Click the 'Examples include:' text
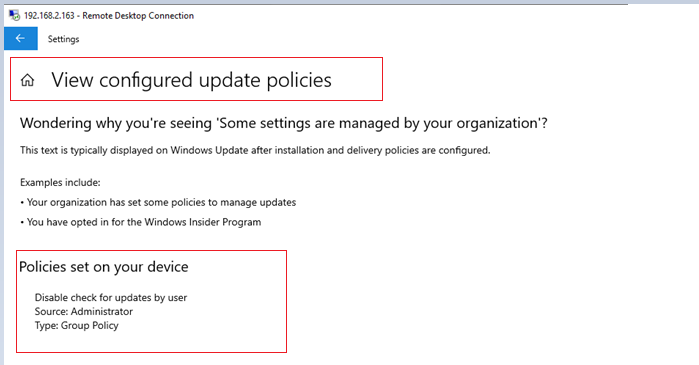The image size is (699, 365). [x=60, y=183]
